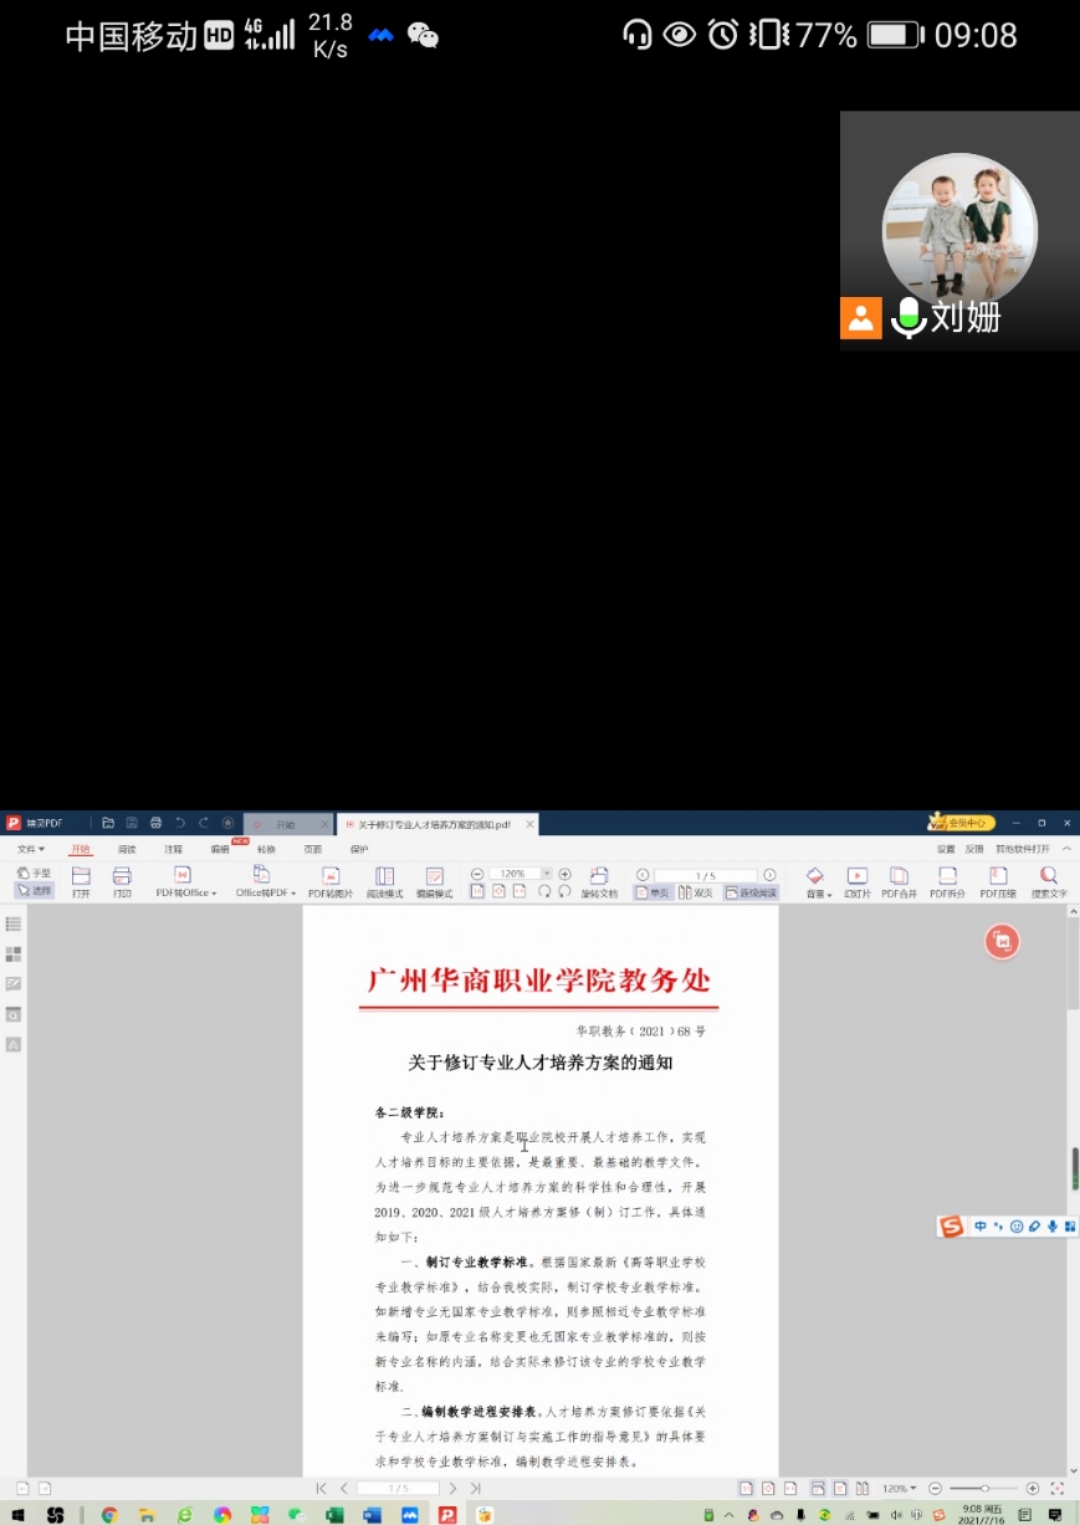Switch to the 注释 annotation tab
Viewport: 1080px width, 1525px height.
tap(173, 849)
